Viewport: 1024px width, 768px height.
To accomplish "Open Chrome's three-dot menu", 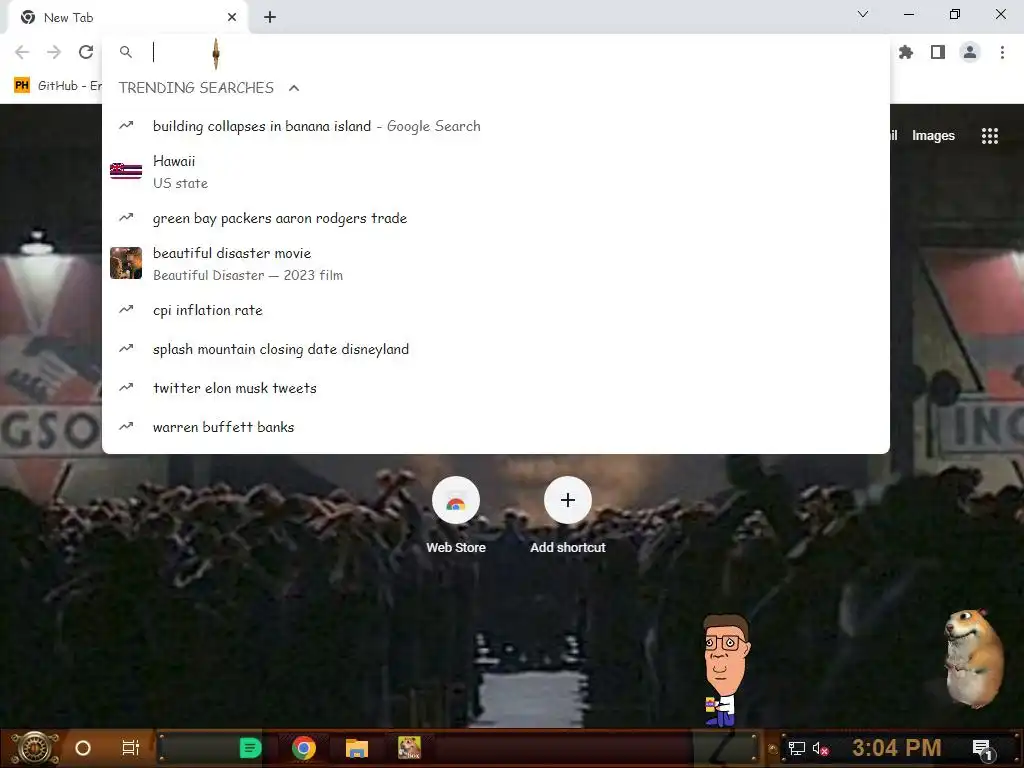I will point(1002,52).
